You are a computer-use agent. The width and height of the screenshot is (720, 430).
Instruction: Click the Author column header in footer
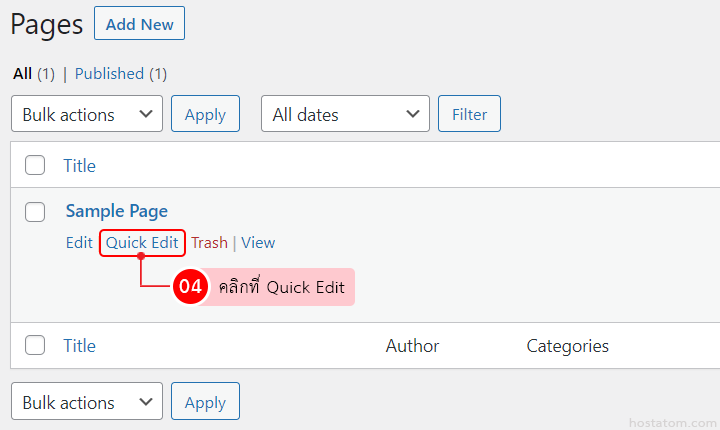[x=412, y=346]
